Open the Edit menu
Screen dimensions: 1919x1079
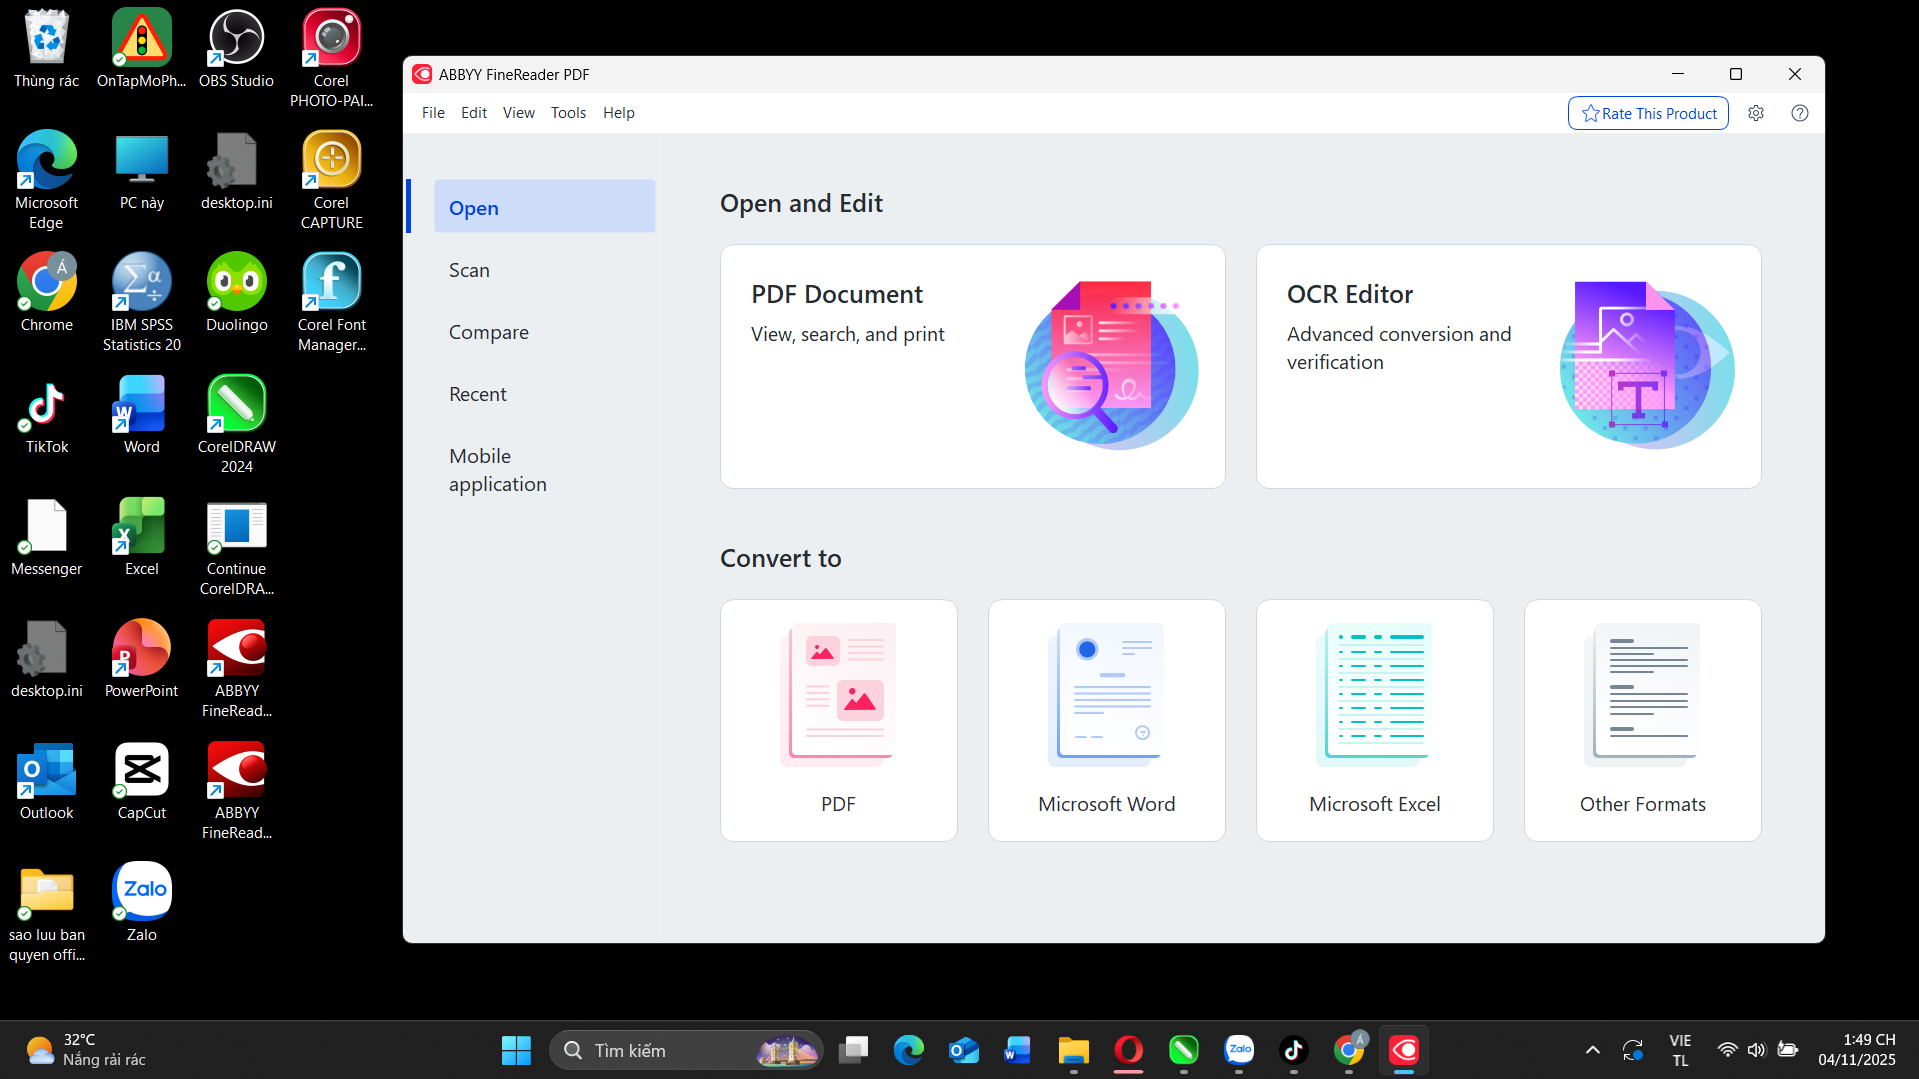tap(473, 113)
